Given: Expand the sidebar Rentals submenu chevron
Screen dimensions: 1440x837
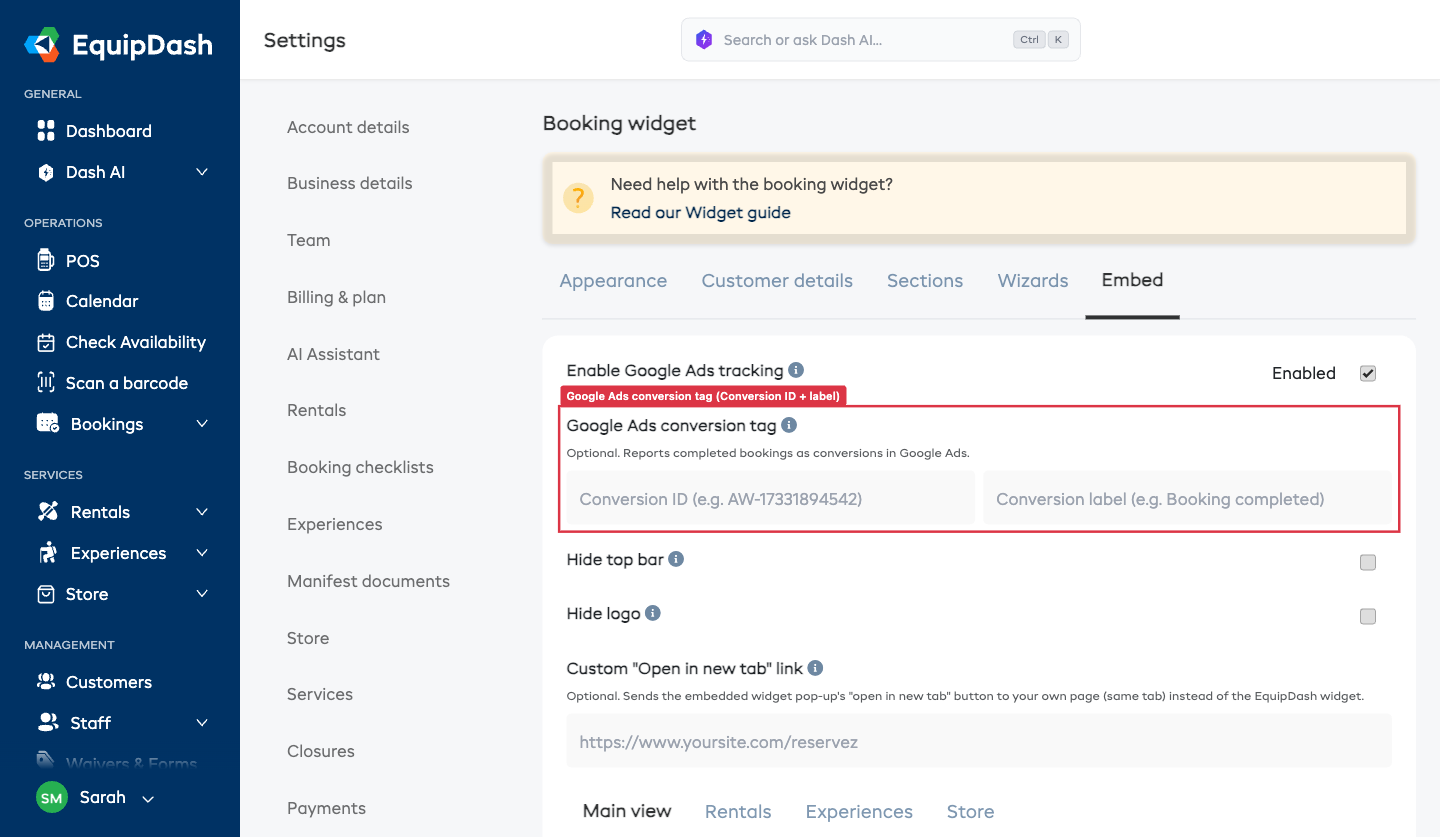Looking at the screenshot, I should coord(202,512).
